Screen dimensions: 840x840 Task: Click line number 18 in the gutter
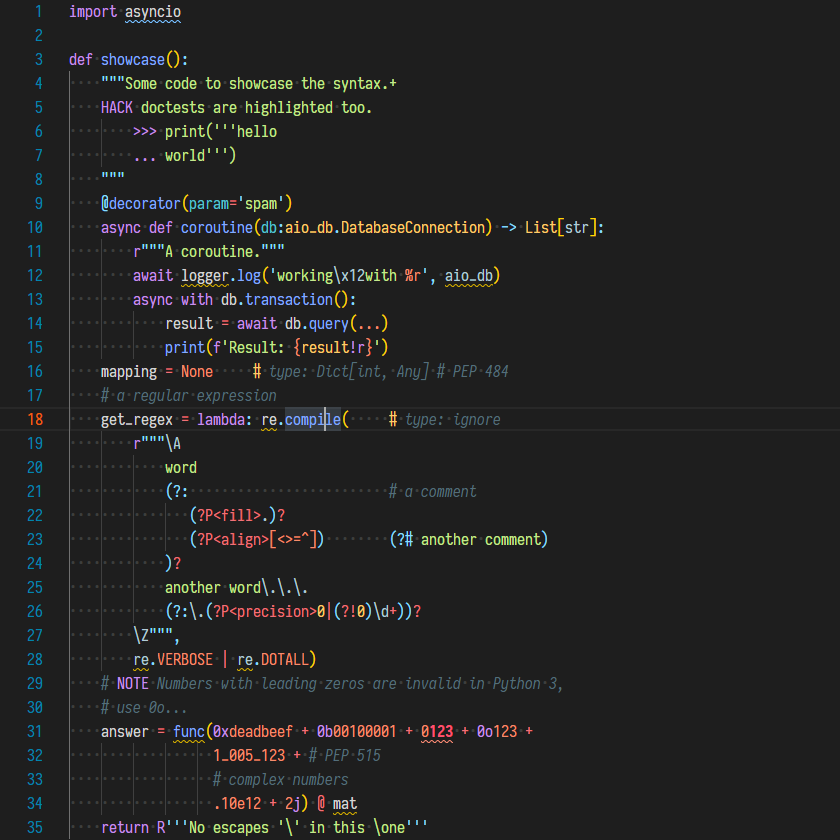(35, 419)
